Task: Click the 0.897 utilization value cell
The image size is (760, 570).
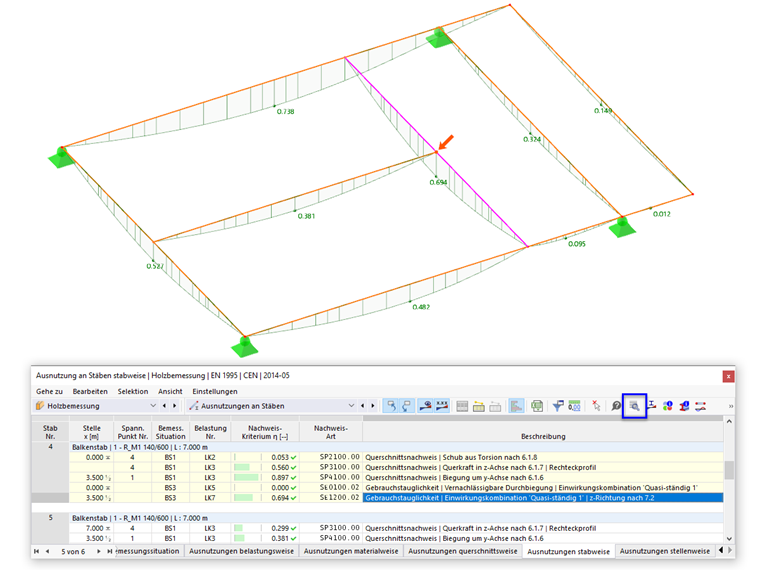Action: coord(265,477)
